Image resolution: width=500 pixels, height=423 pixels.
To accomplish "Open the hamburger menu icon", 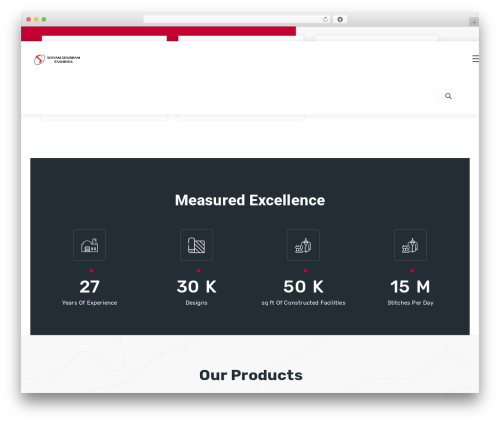I will [x=475, y=59].
